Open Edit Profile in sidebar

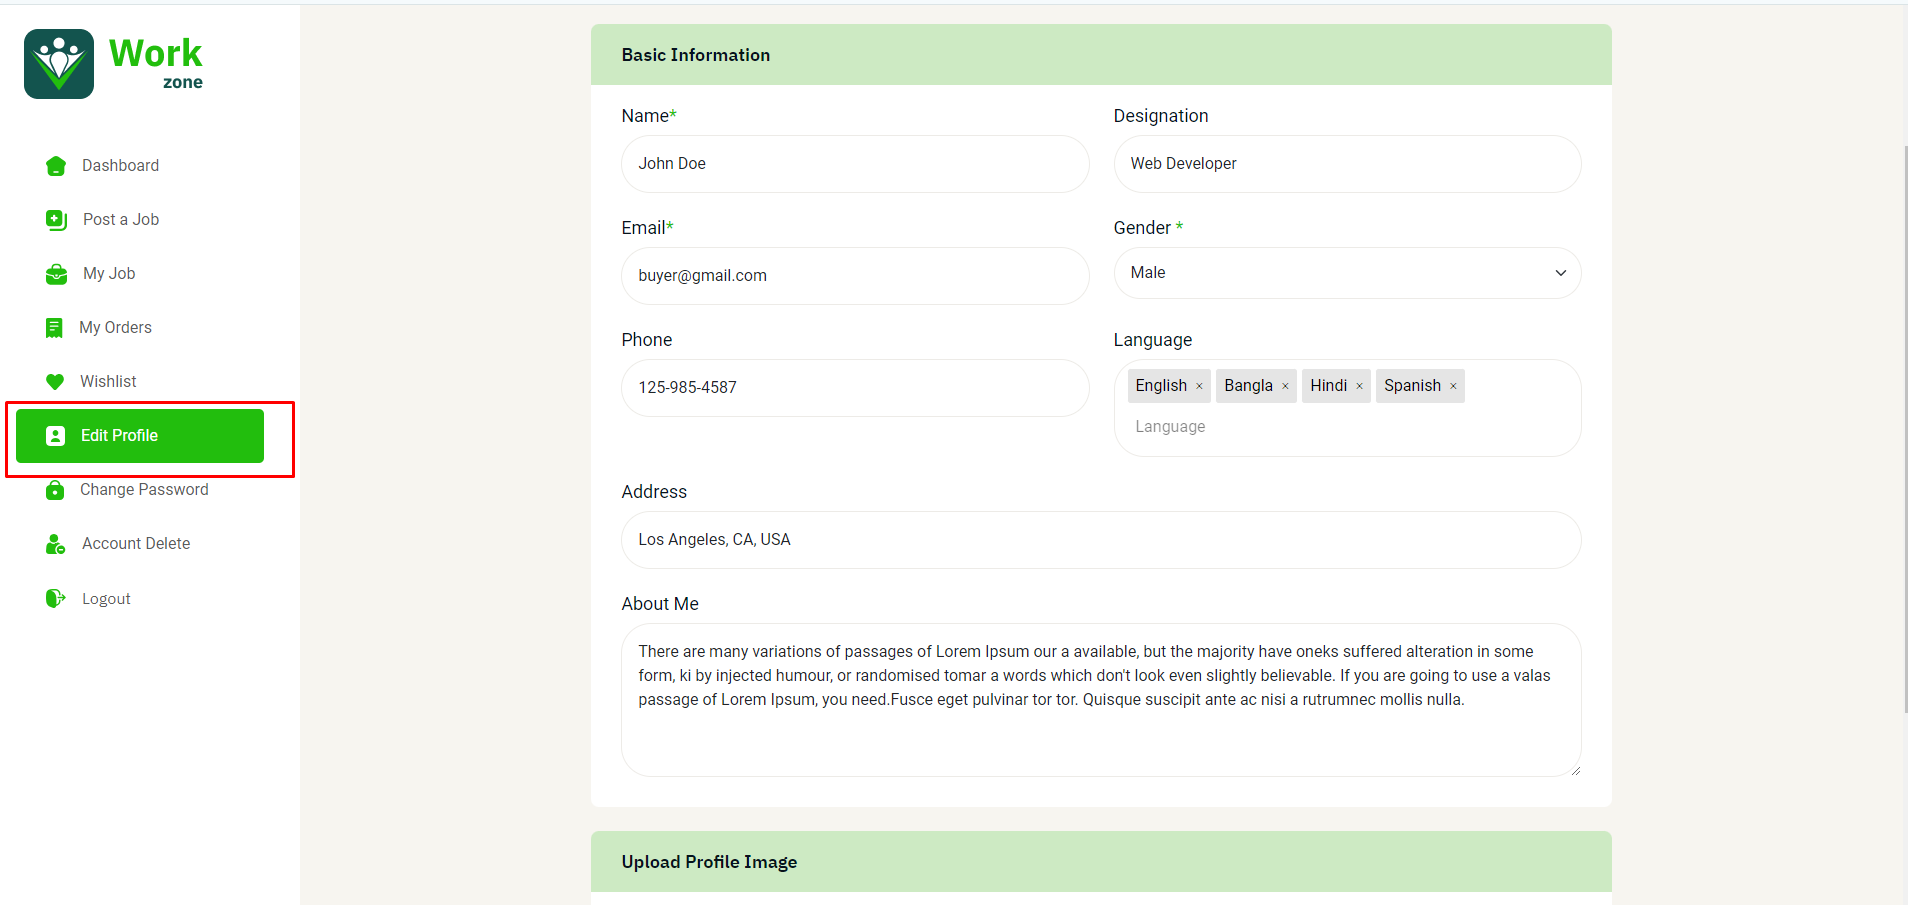tap(140, 436)
